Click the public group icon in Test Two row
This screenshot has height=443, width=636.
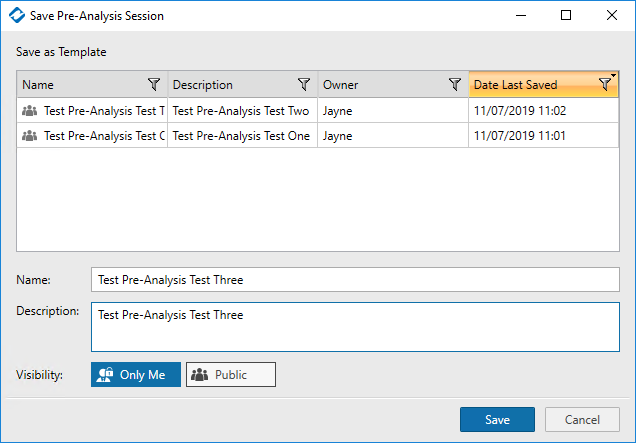click(30, 111)
